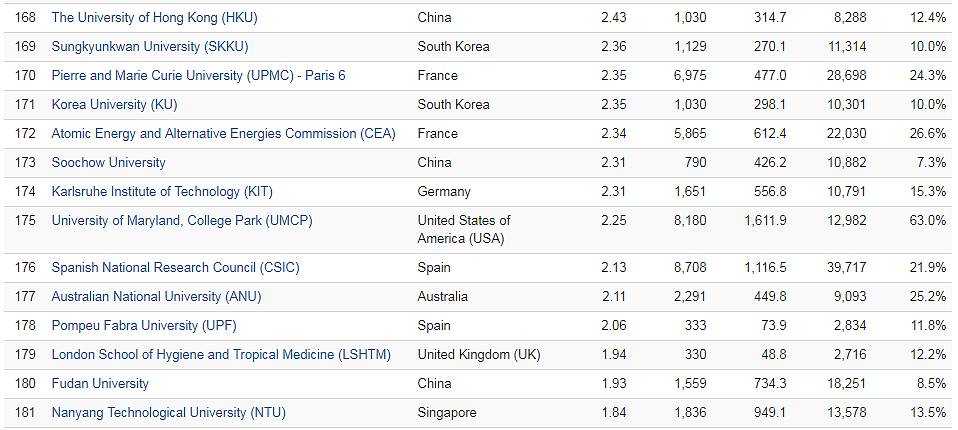The width and height of the screenshot is (958, 430).
Task: Click the 39,717 value in CSIC row
Action: click(846, 267)
